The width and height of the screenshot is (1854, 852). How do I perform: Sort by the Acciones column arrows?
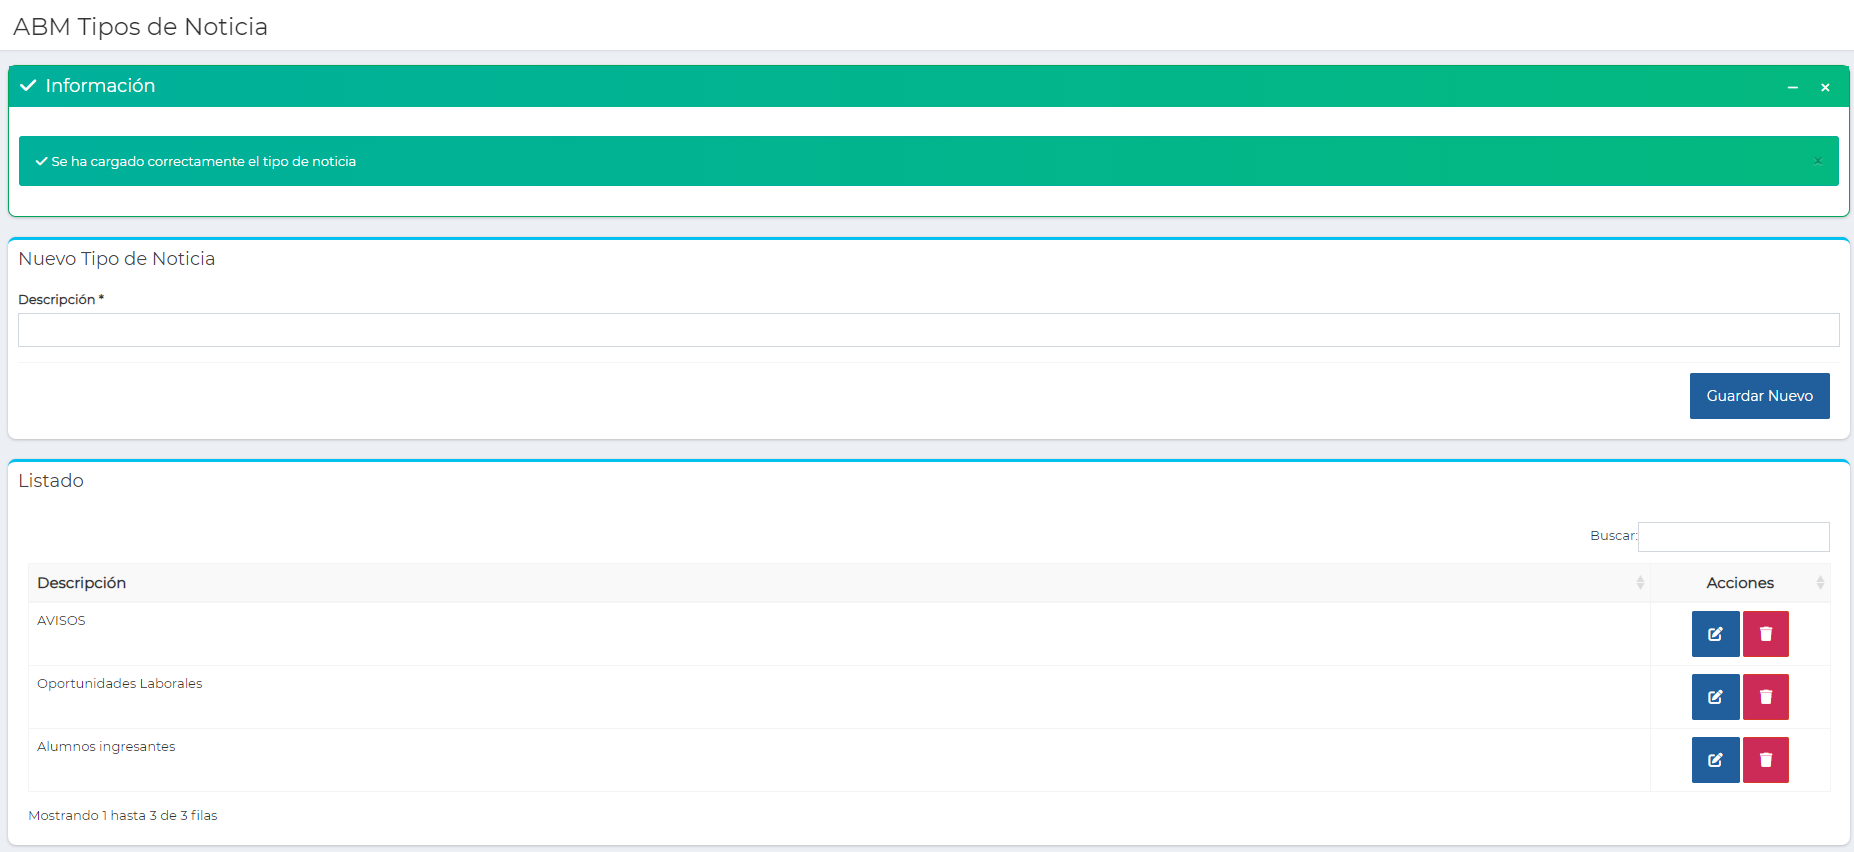coord(1820,583)
